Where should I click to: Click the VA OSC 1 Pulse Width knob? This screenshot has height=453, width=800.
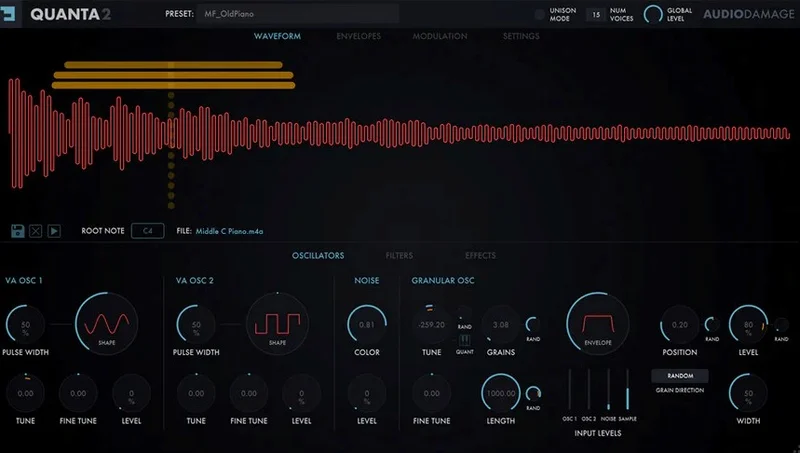pos(25,324)
